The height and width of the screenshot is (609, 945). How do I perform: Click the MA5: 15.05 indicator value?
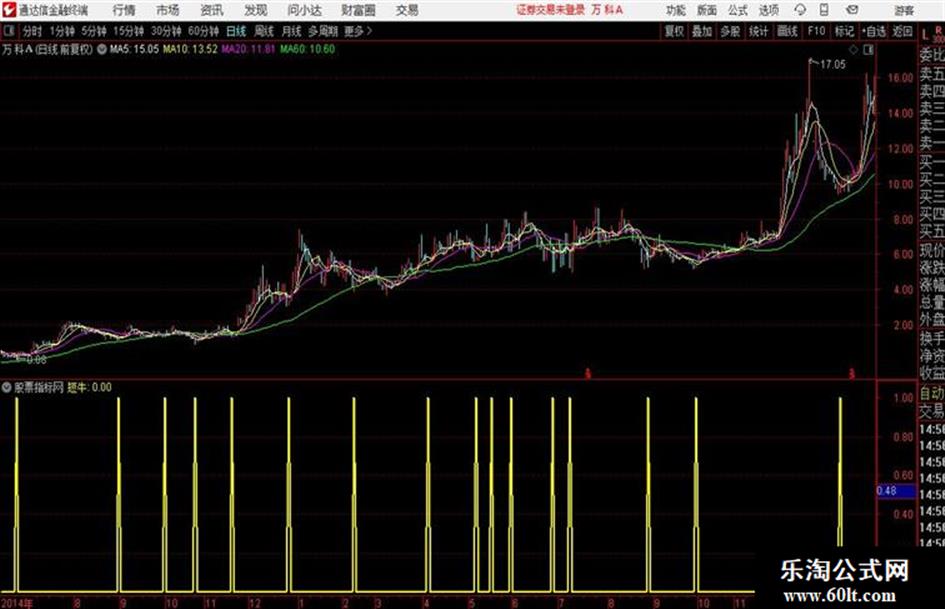click(134, 49)
